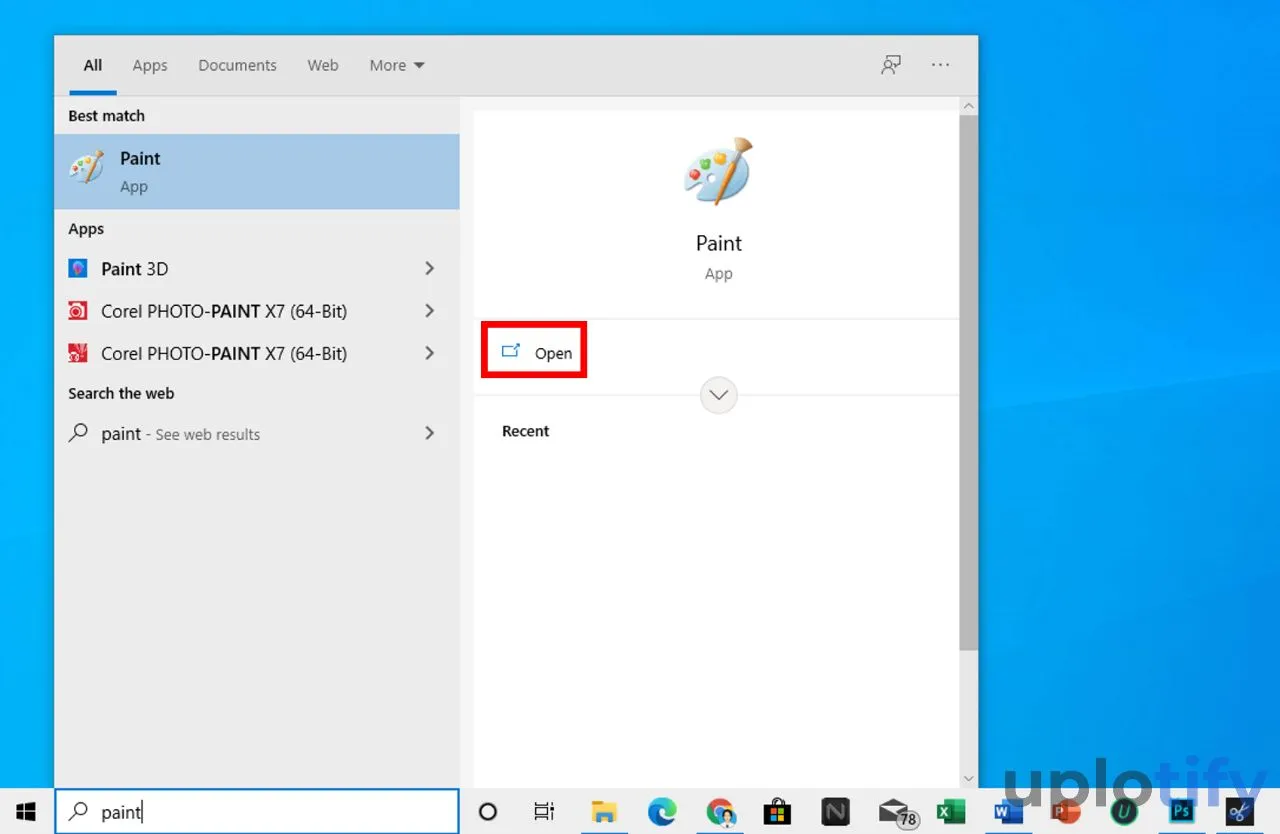The width and height of the screenshot is (1280, 834).
Task: Open Task View from the taskbar
Action: [x=544, y=812]
